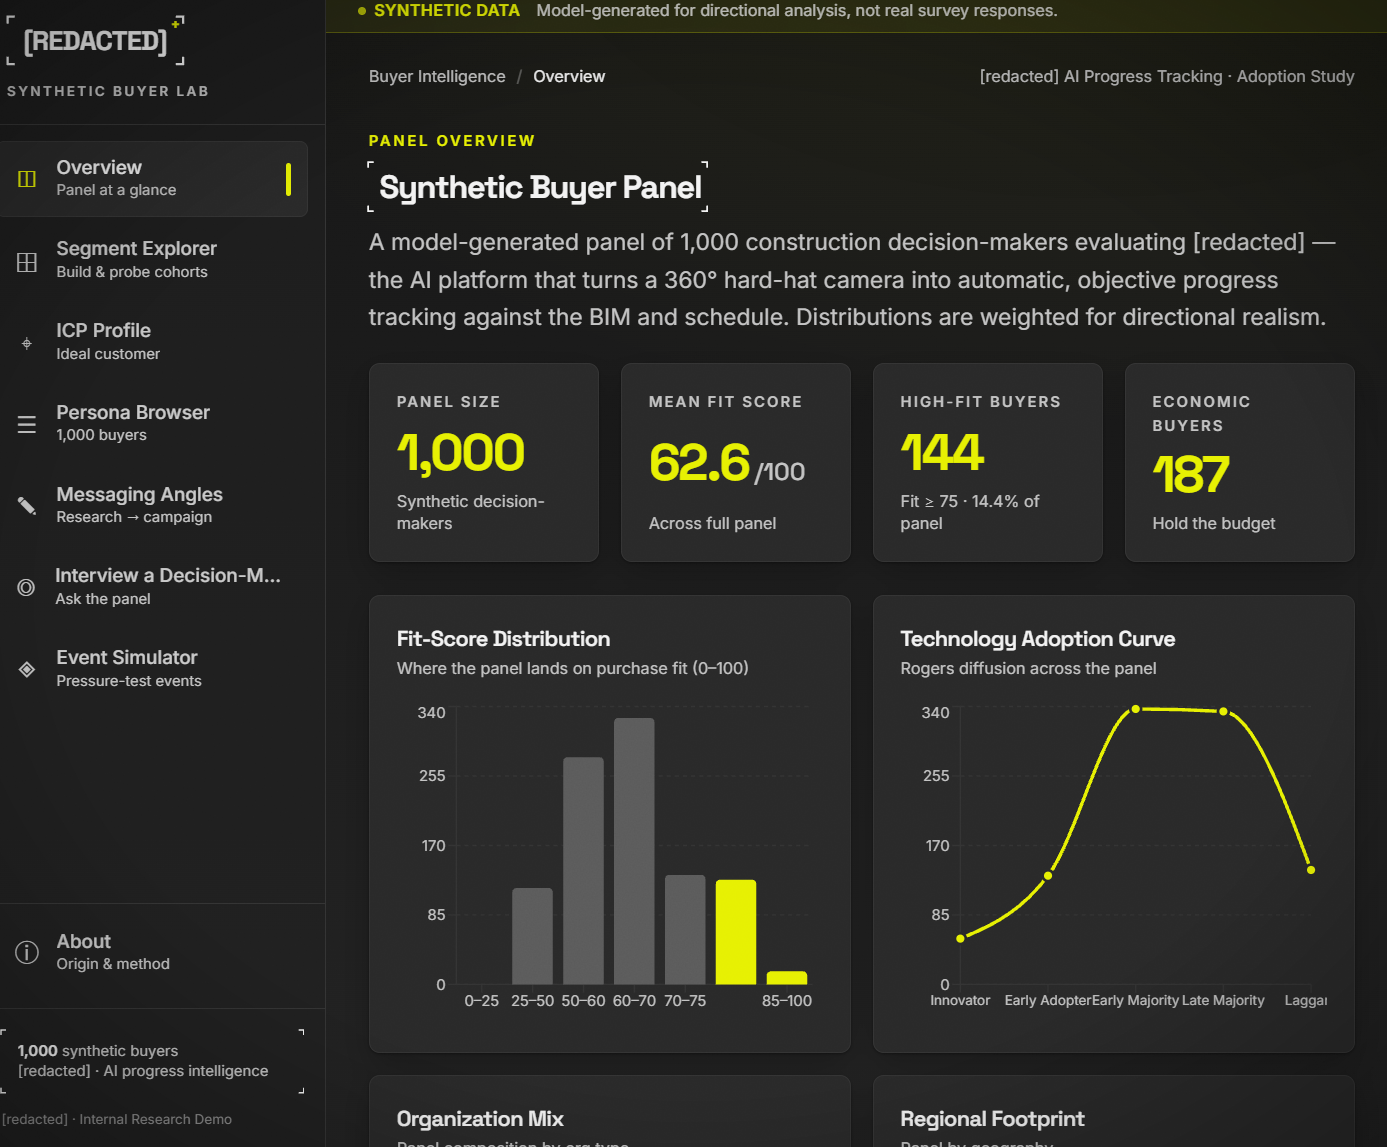1387x1147 pixels.
Task: Click the highlighted yellow 75–85 bar
Action: (x=736, y=932)
